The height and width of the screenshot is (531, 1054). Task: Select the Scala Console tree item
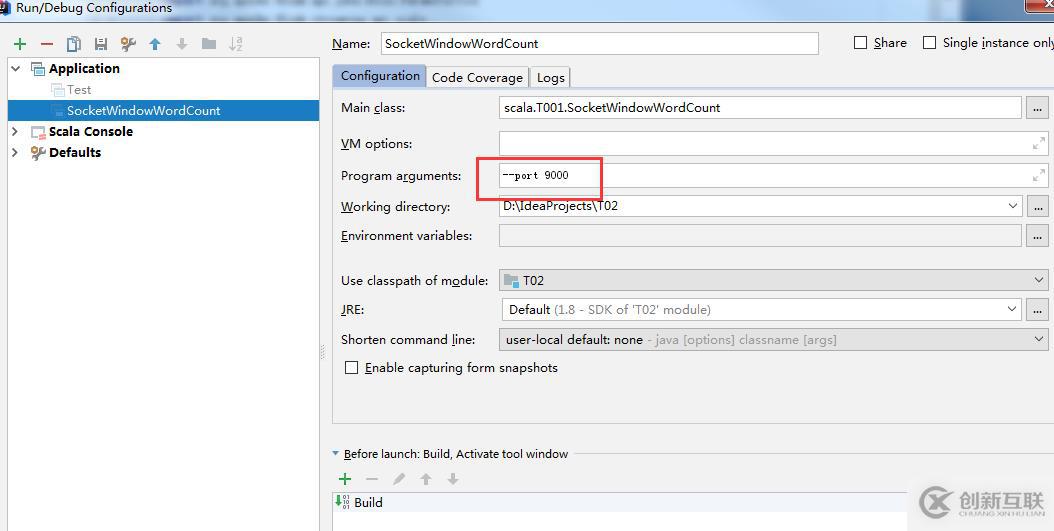(x=91, y=132)
